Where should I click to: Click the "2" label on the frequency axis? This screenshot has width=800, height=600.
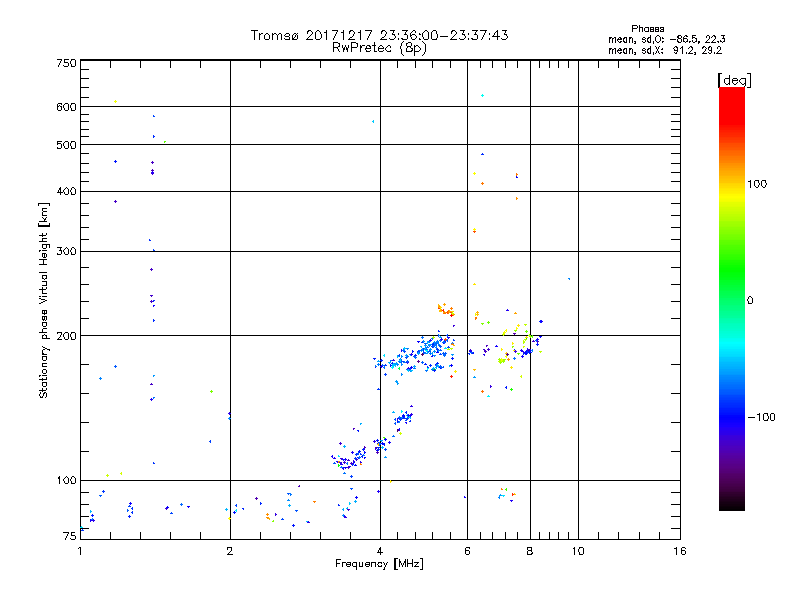[x=230, y=551]
